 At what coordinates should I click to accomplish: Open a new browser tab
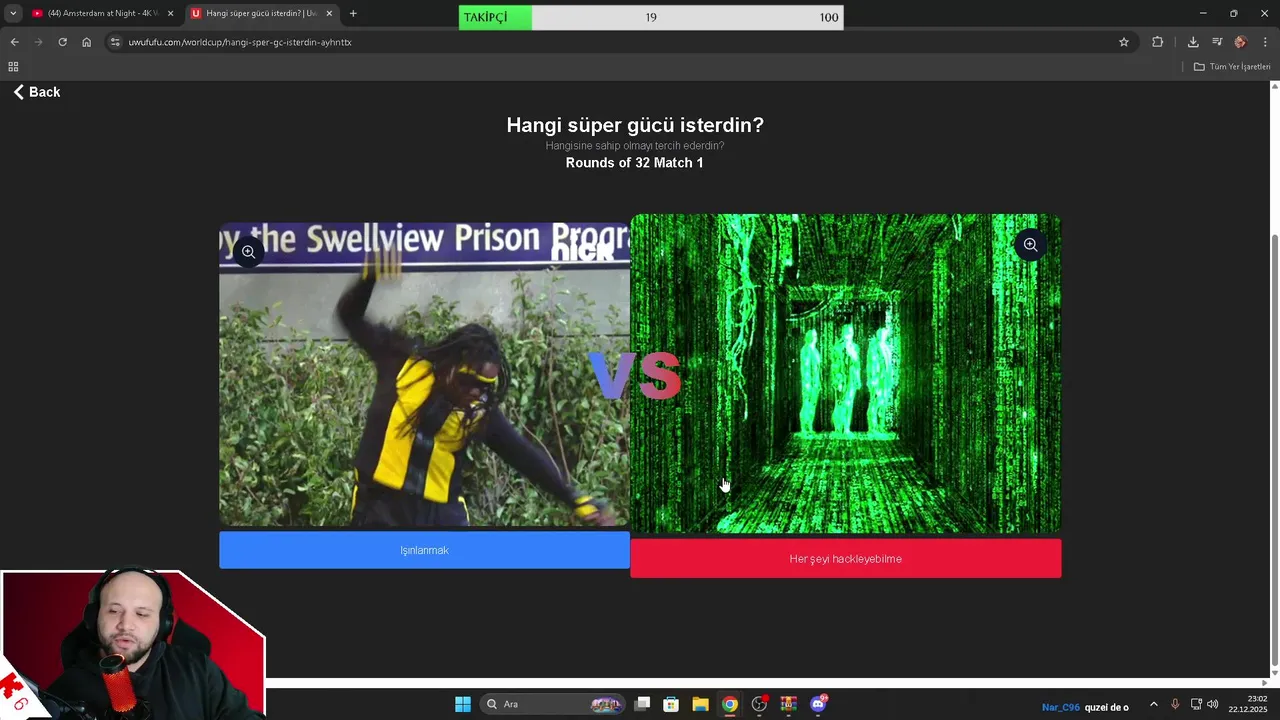coord(353,14)
